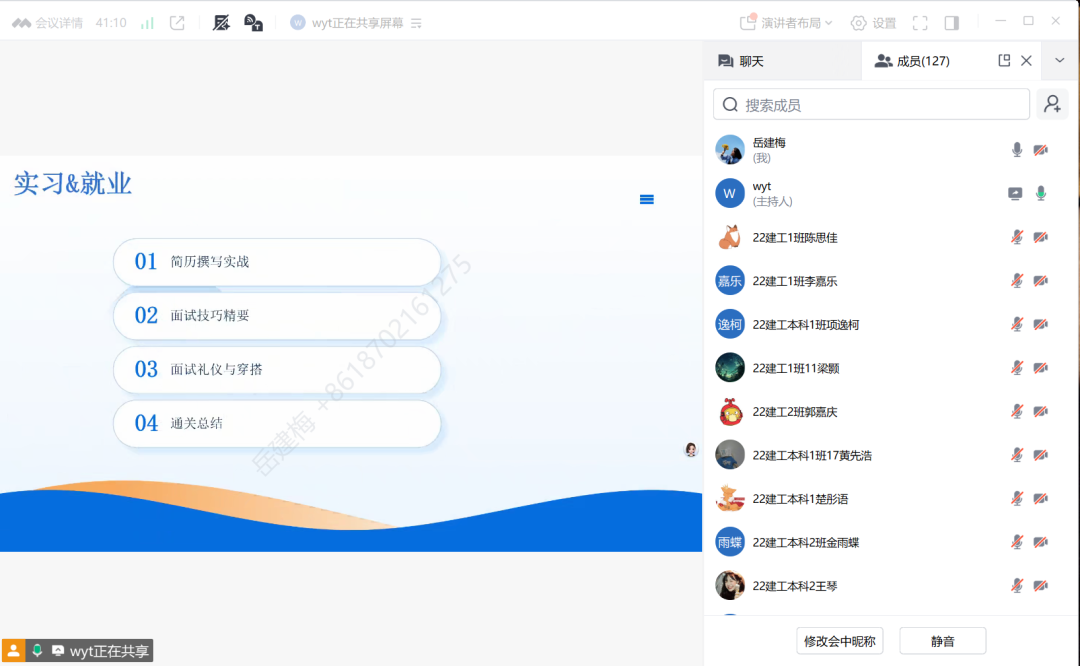This screenshot has width=1080, height=666.
Task: Click the share external link icon in top bar
Action: tap(177, 23)
